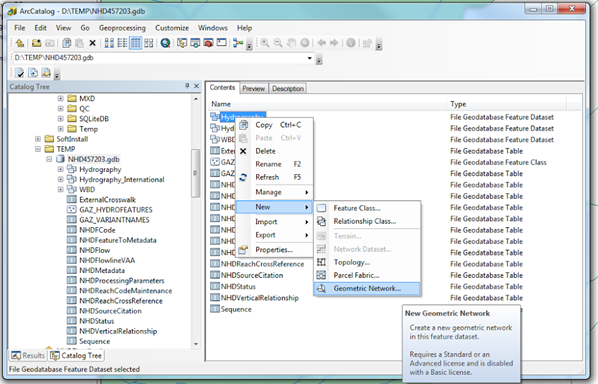Open the ModelBuilder window icon
Image resolution: width=598 pixels, height=384 pixels.
238,43
